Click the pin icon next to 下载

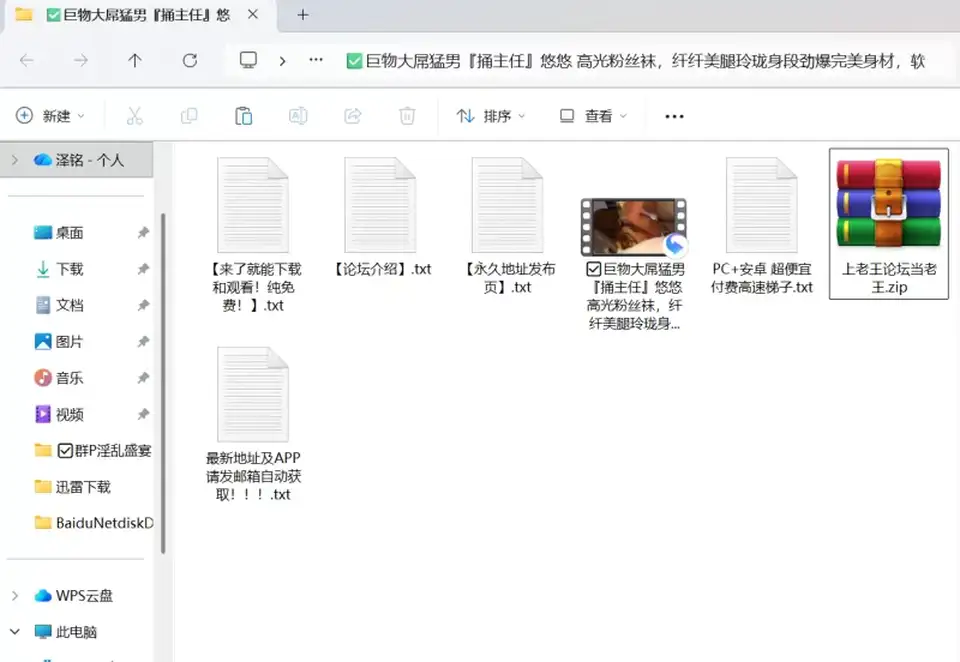(143, 269)
